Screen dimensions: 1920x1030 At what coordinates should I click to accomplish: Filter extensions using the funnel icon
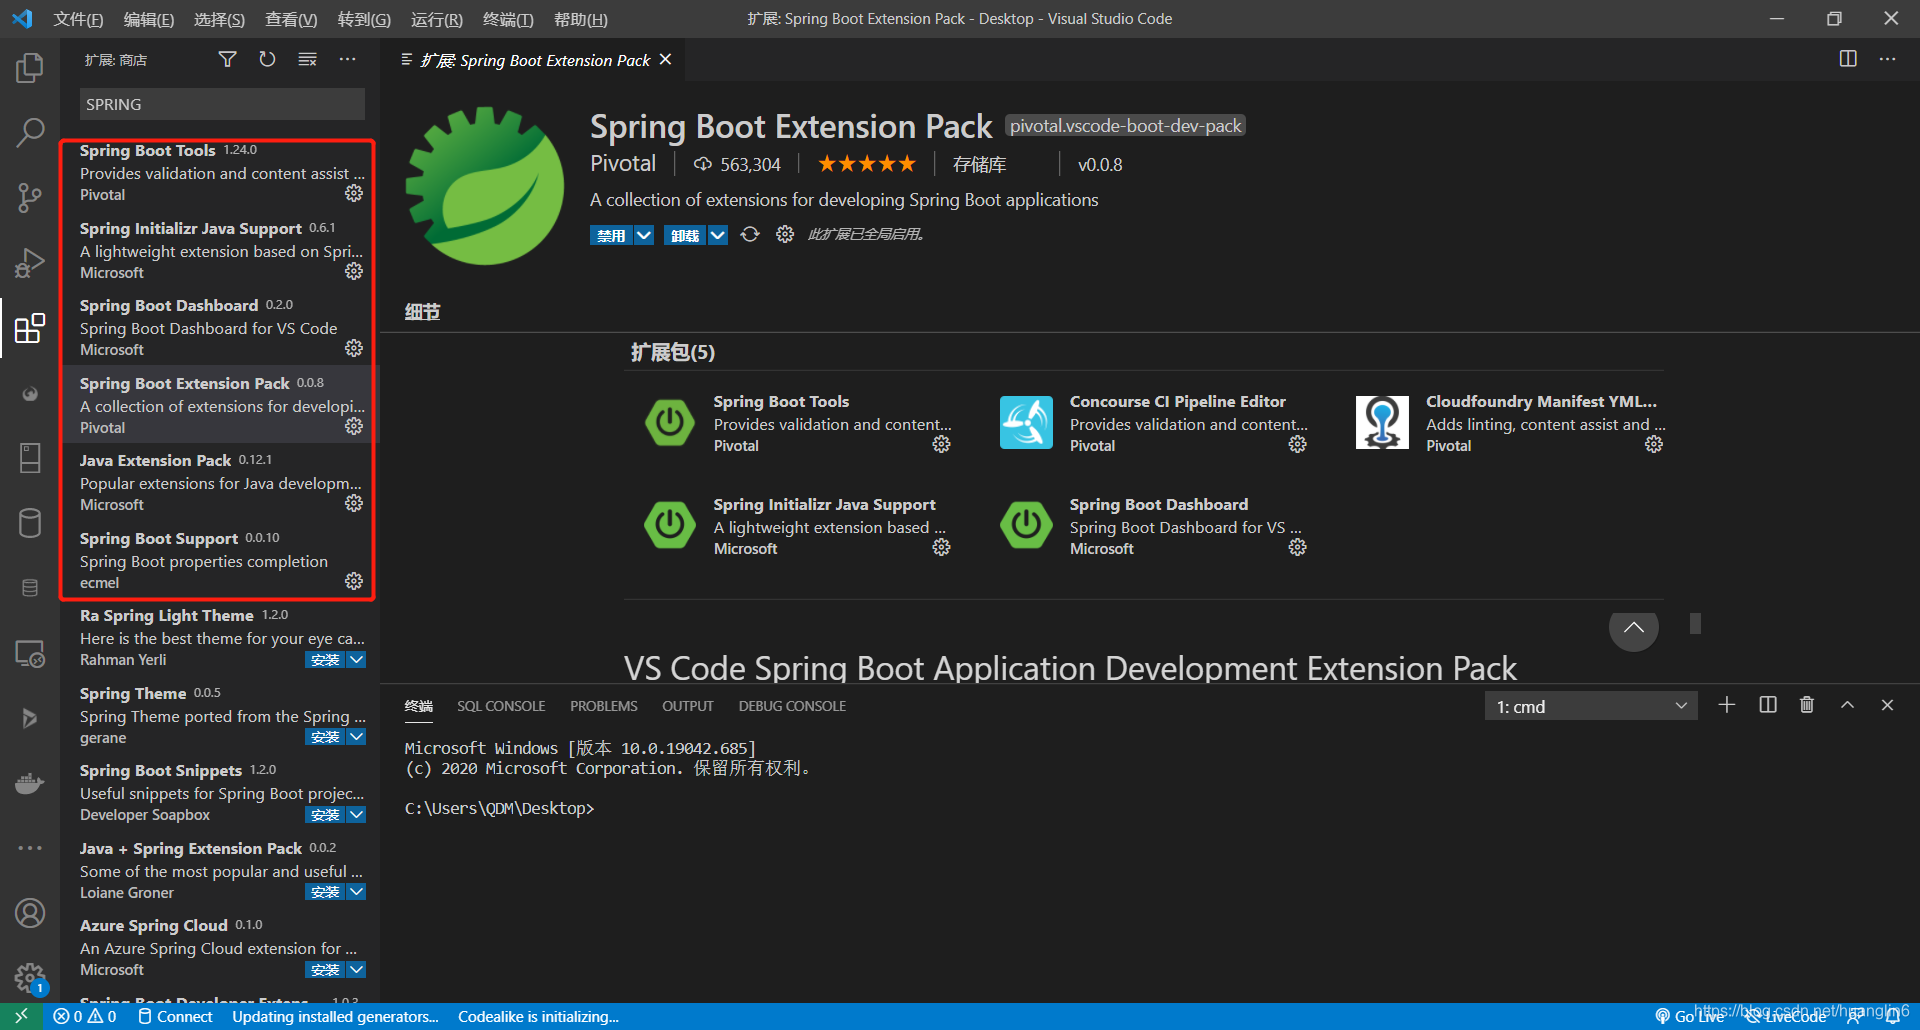pos(228,60)
